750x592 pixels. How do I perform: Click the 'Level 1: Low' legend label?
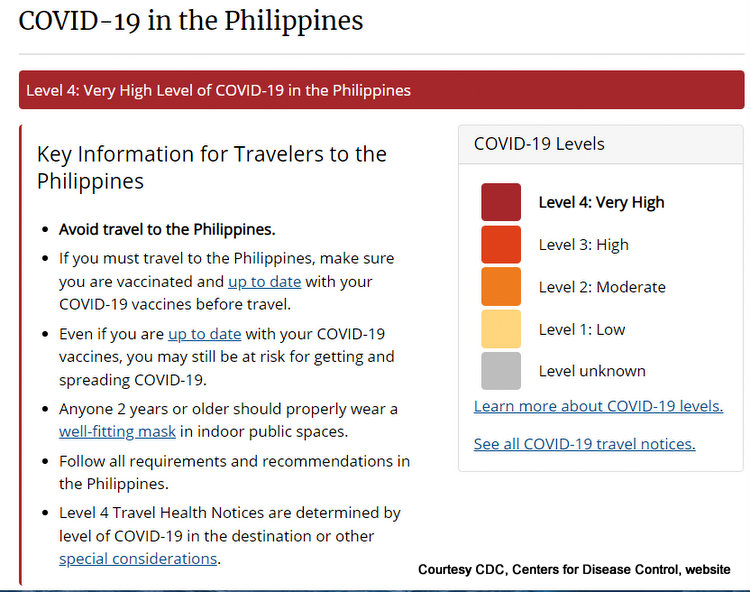click(582, 329)
